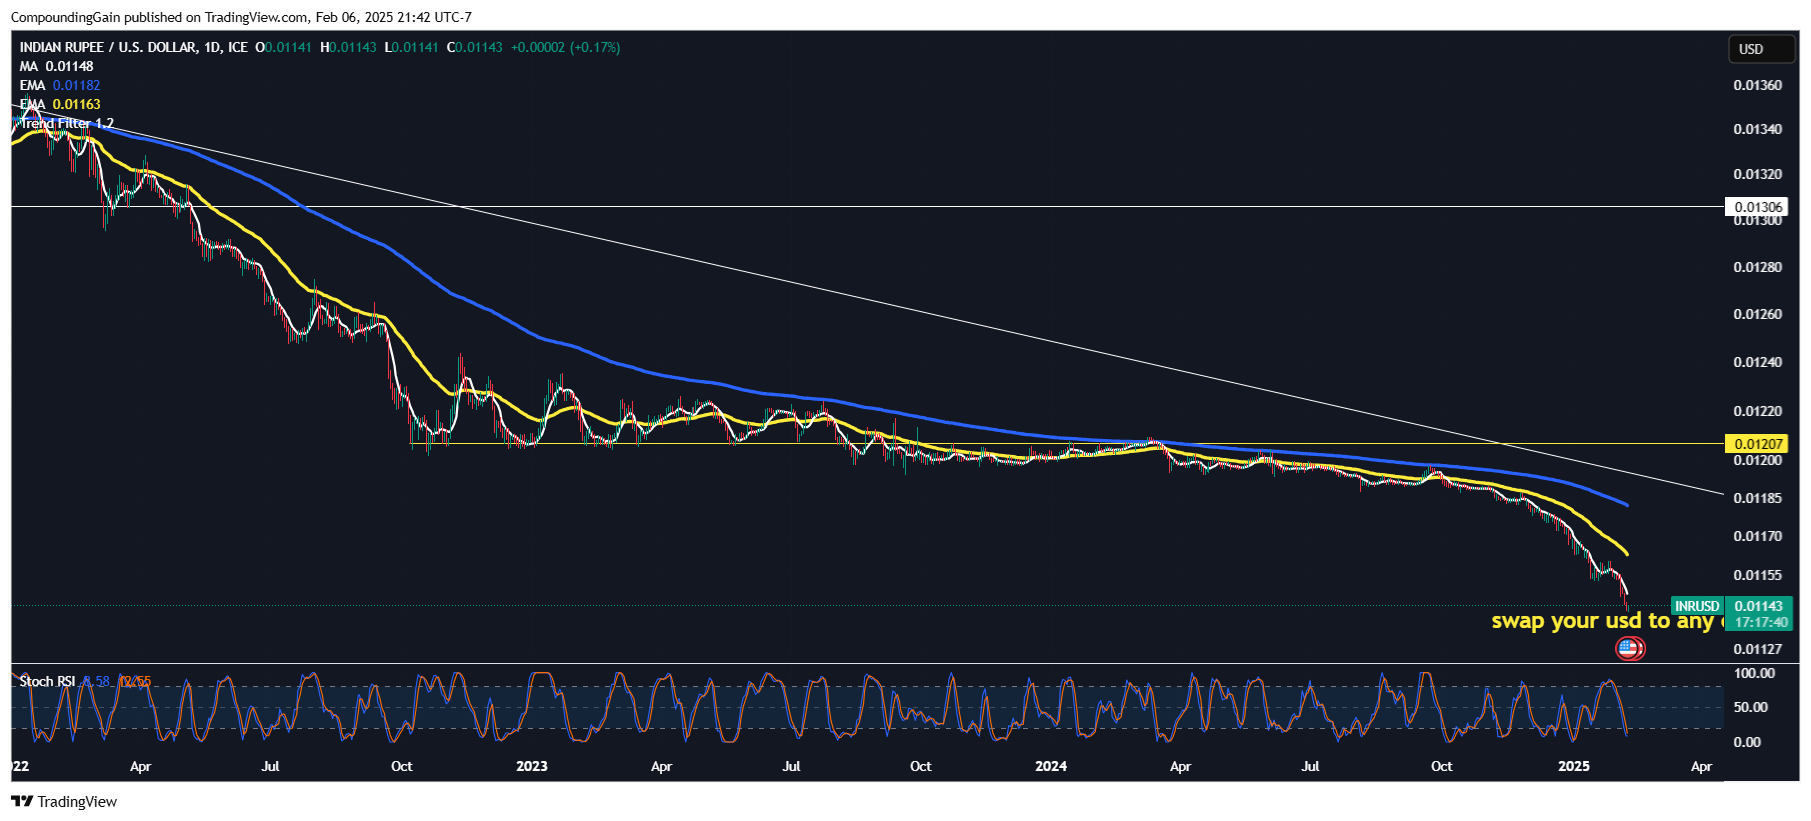Click the 0.01260 price scale label
Screen dimensions: 1811x821
point(1757,314)
